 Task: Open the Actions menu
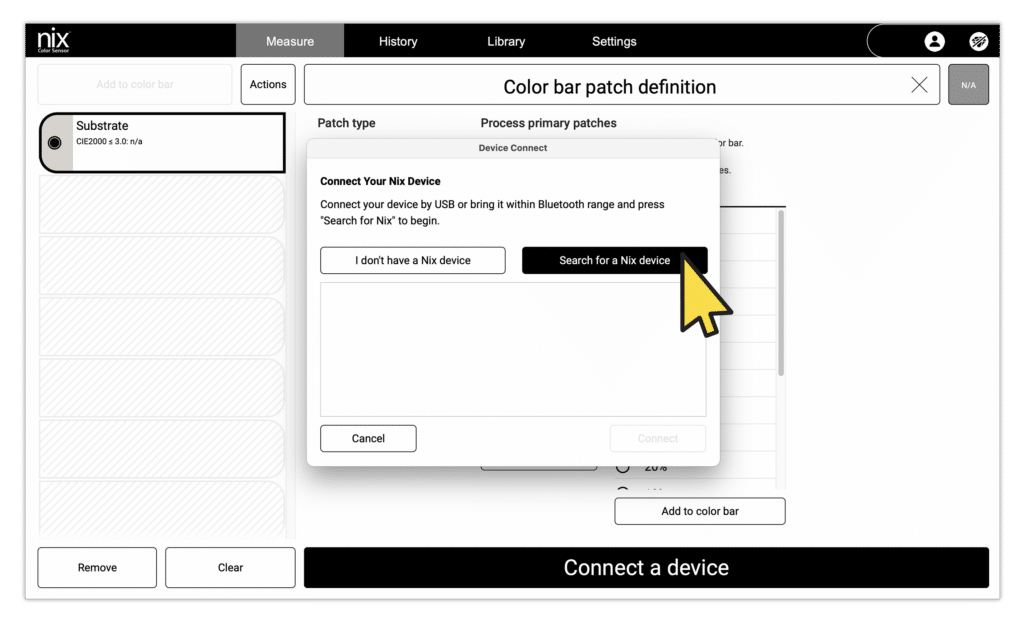[267, 84]
